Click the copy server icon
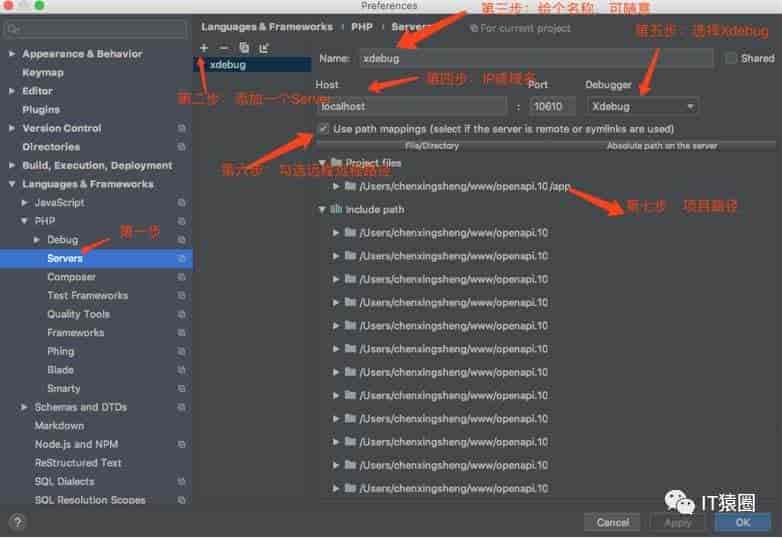782x538 pixels. [x=244, y=48]
